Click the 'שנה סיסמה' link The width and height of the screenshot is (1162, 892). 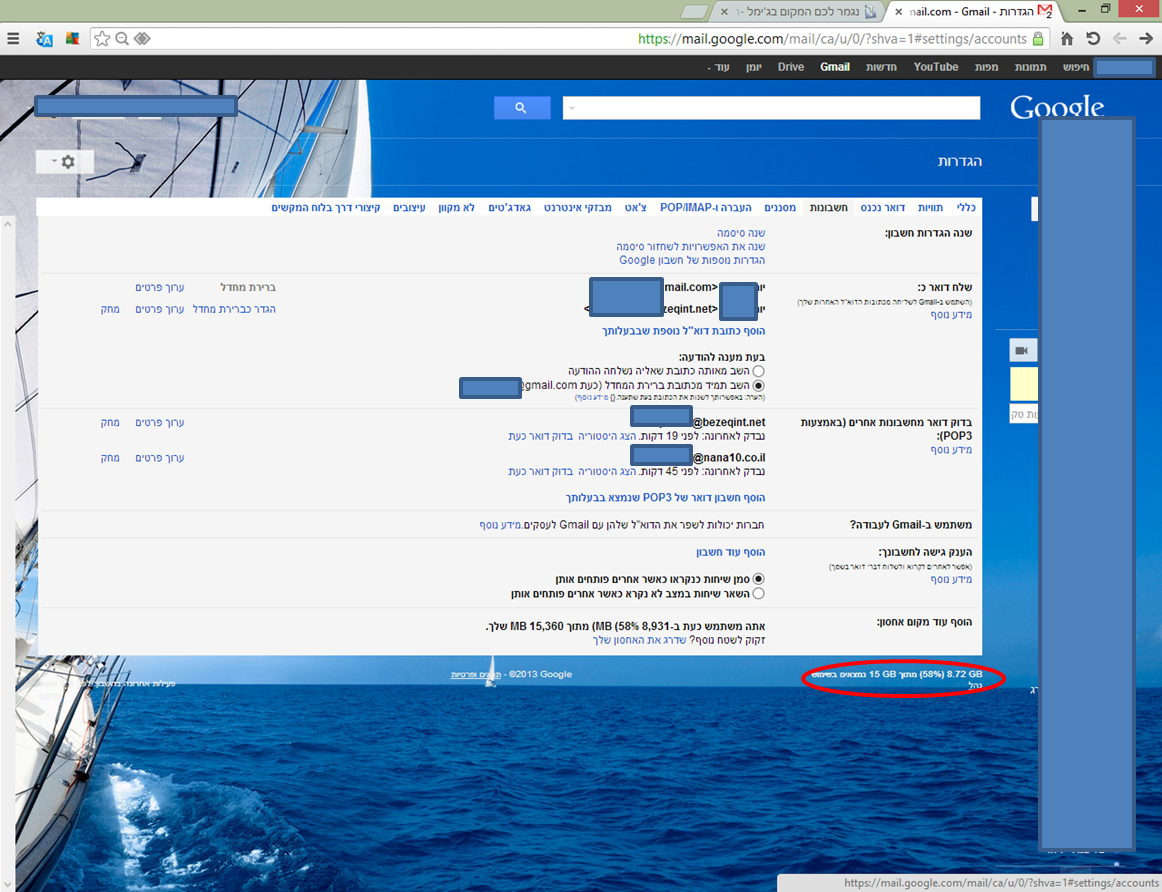point(741,233)
